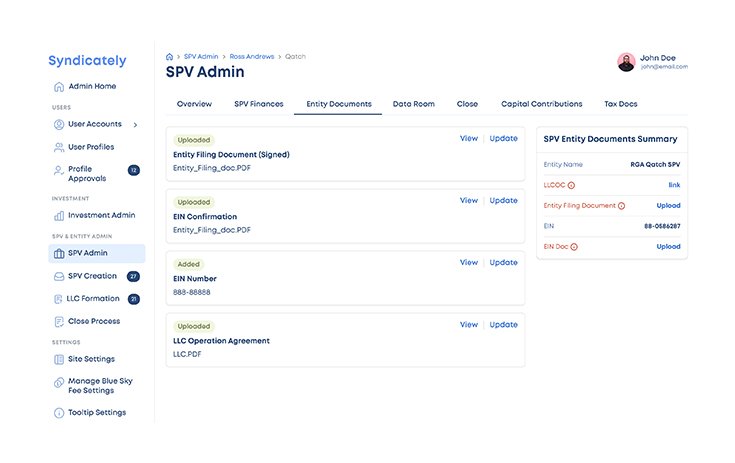Click John Doe's profile avatar
Screen dimensions: 735x463
tap(626, 62)
